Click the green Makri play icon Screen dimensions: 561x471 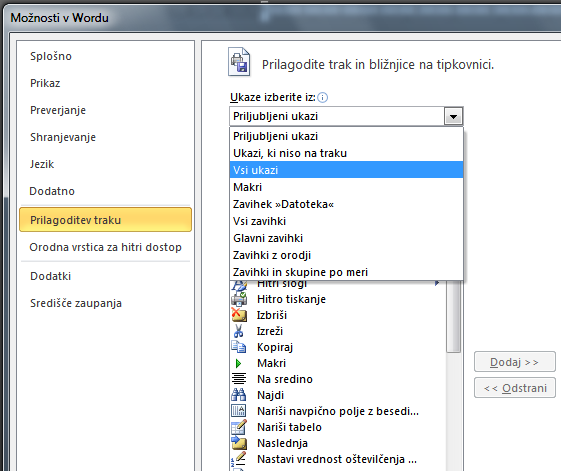click(x=238, y=363)
